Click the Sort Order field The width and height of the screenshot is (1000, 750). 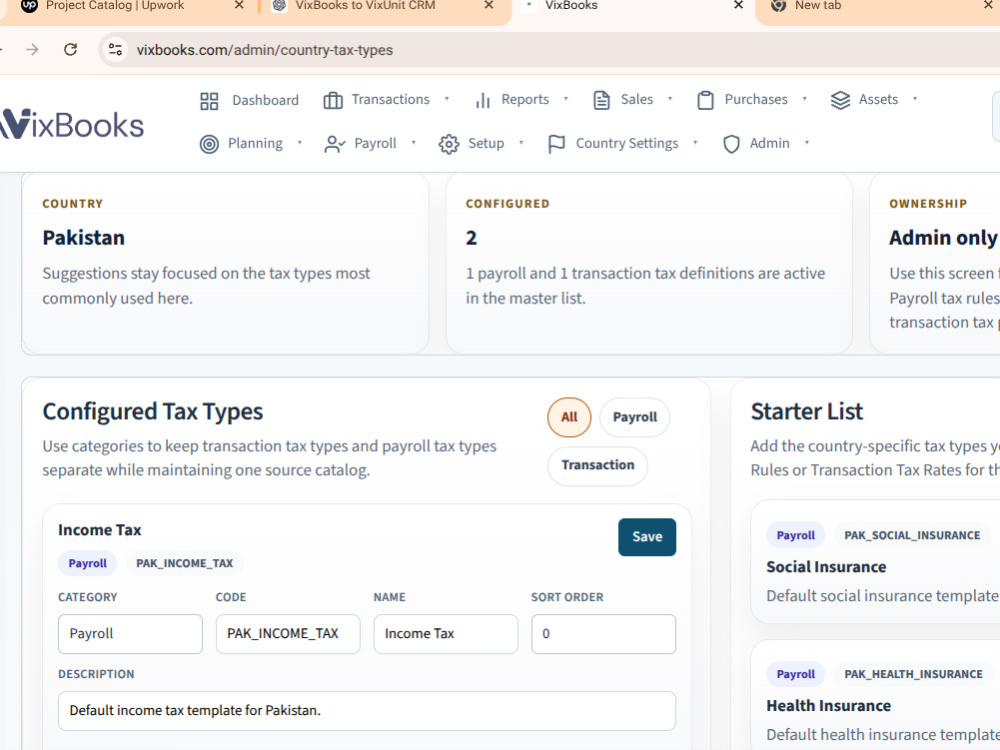[603, 634]
